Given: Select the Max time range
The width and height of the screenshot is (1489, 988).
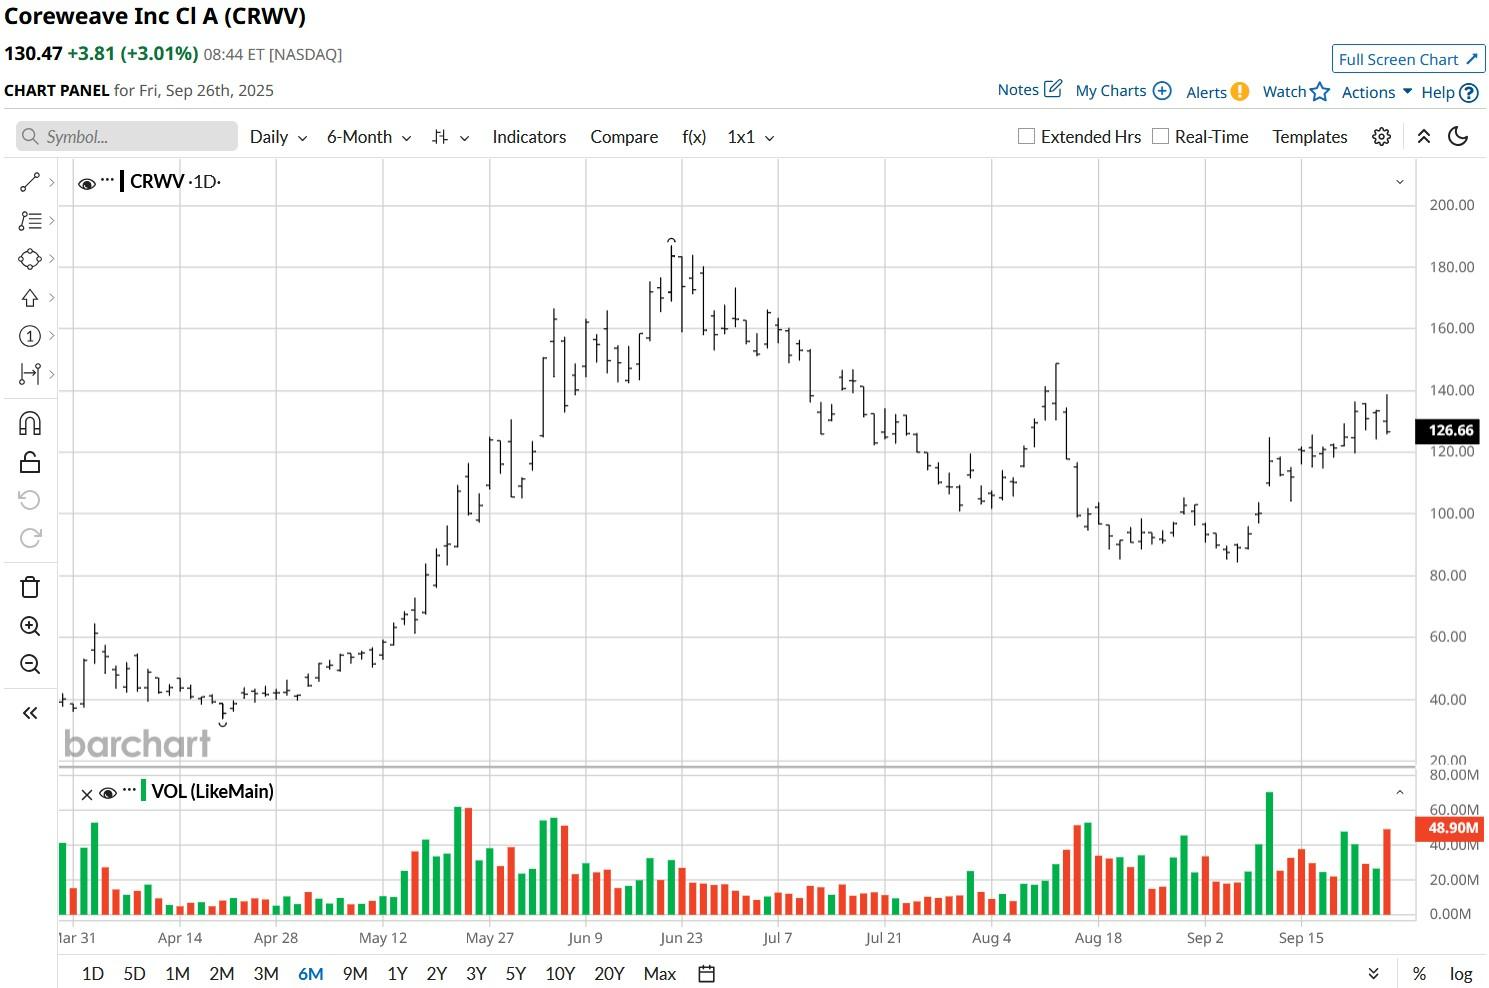Looking at the screenshot, I should 660,973.
